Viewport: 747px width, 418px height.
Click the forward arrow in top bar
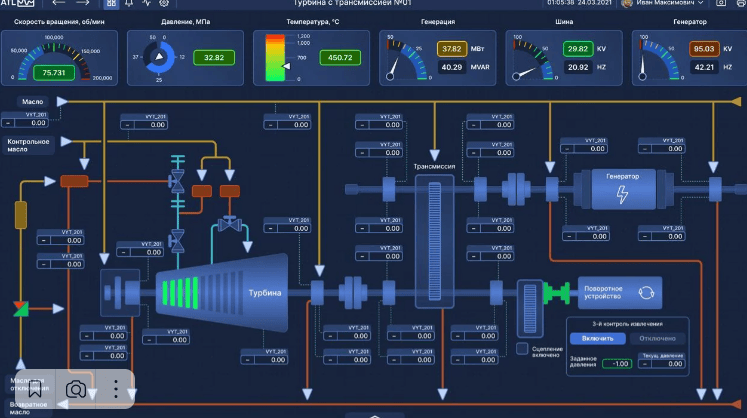pyautogui.click(x=84, y=4)
